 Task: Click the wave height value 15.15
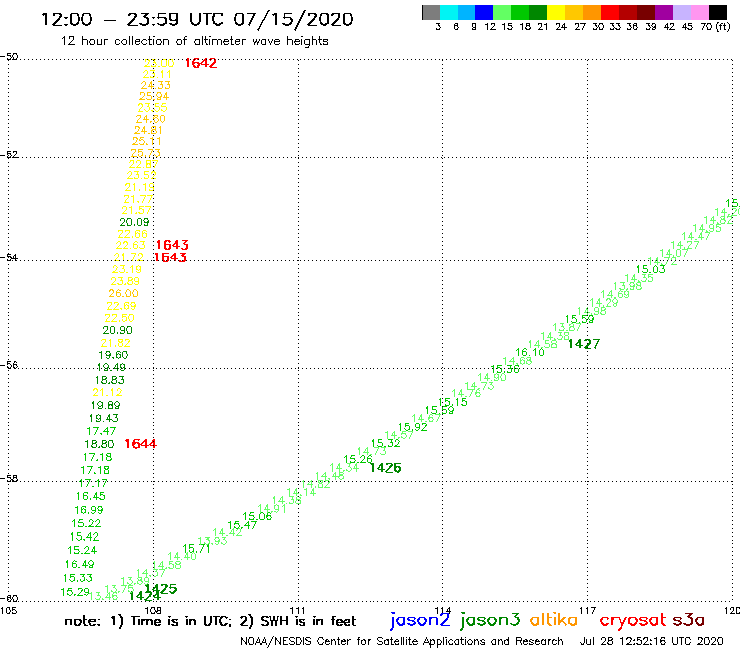point(453,402)
